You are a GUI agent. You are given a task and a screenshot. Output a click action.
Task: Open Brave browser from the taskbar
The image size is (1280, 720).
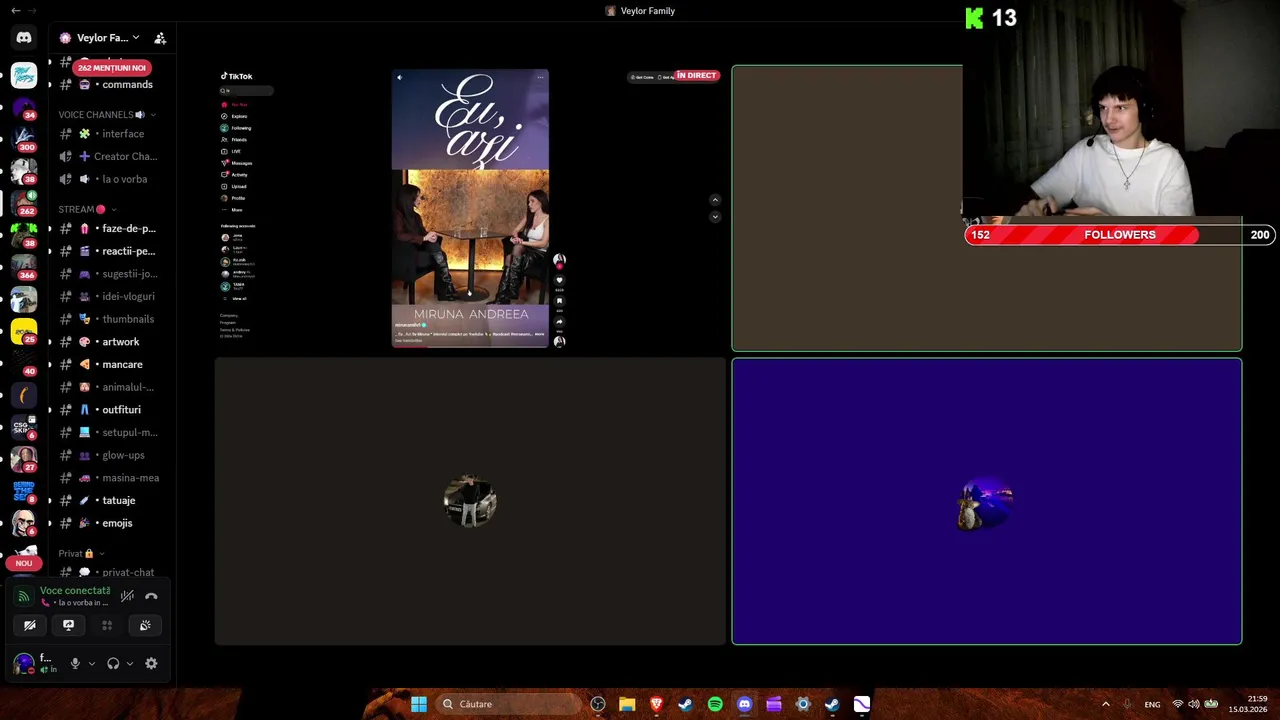click(657, 704)
